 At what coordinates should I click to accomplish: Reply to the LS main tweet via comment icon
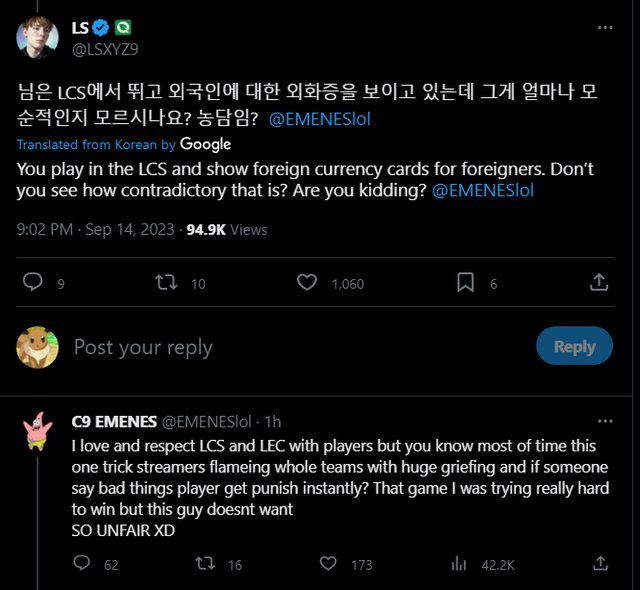33,283
